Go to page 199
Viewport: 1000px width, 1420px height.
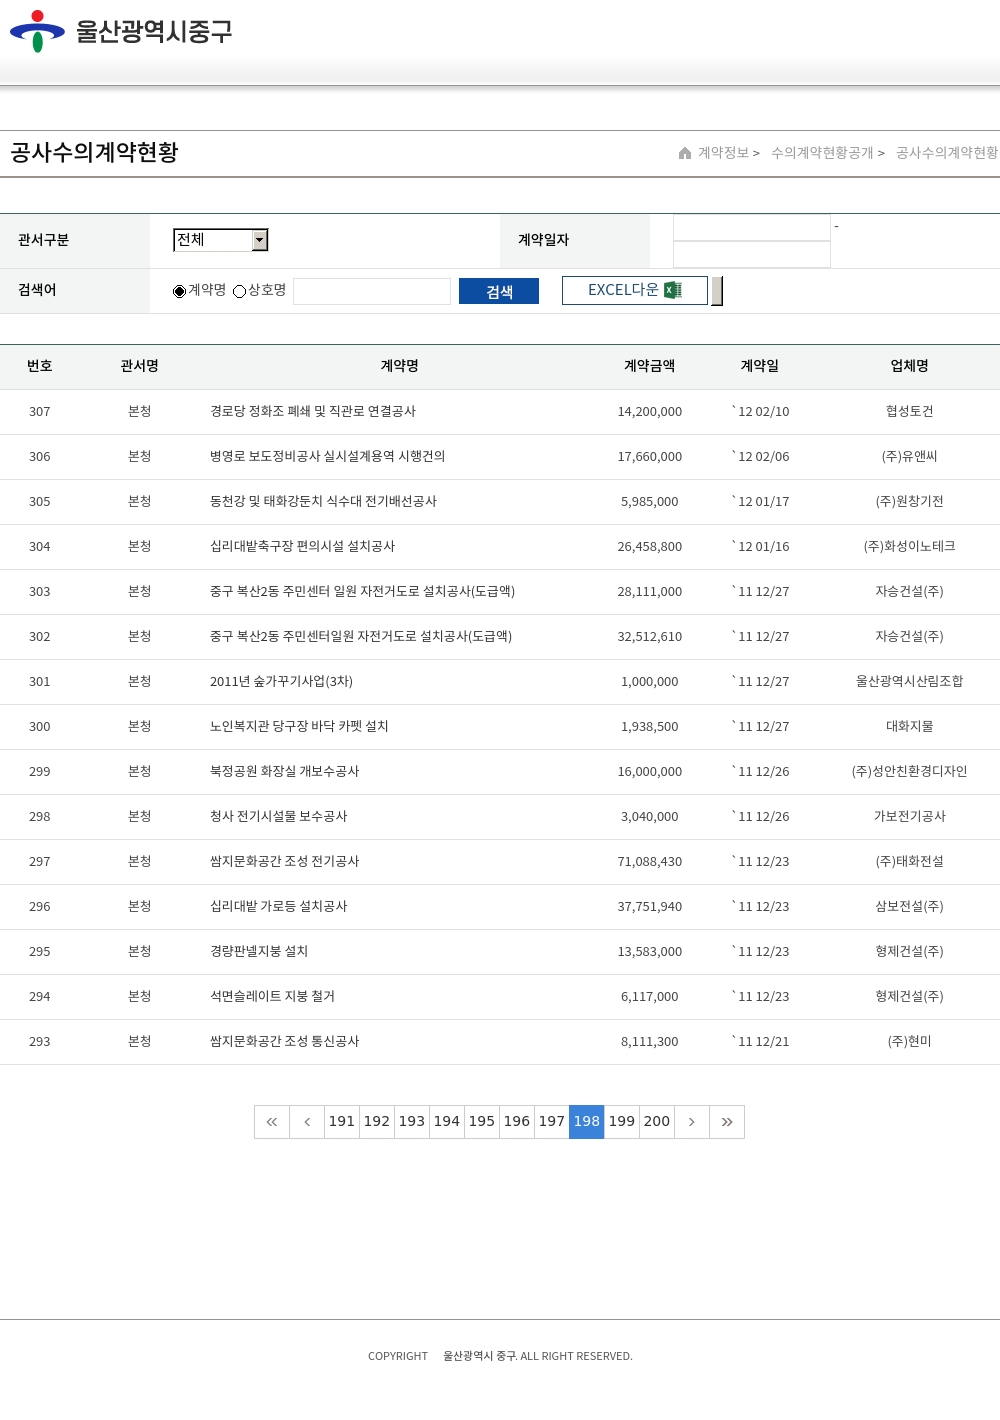[622, 1122]
